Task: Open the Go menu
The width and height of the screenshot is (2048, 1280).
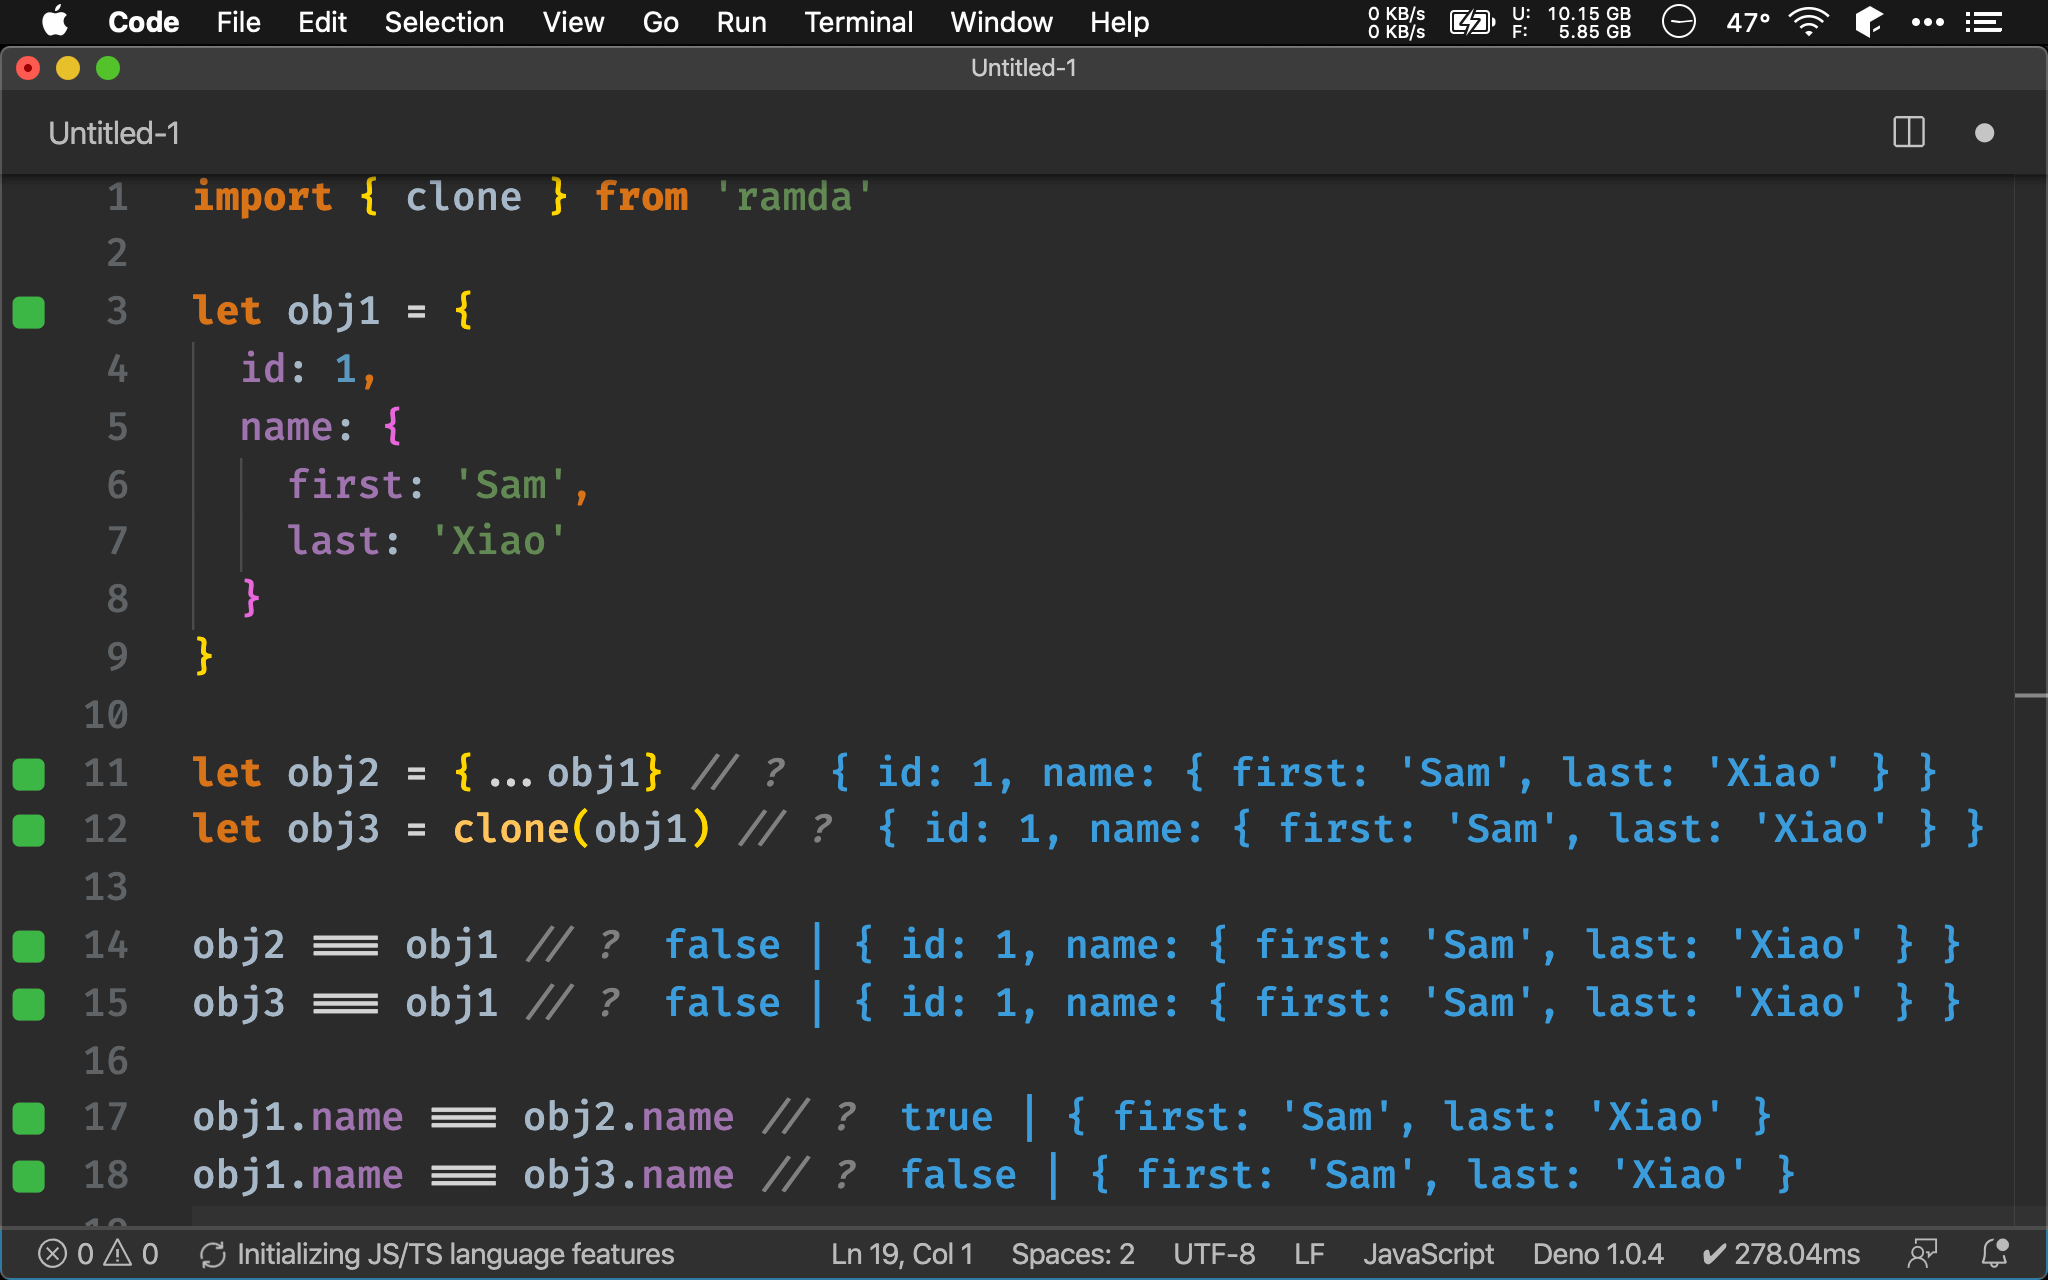Action: click(660, 22)
